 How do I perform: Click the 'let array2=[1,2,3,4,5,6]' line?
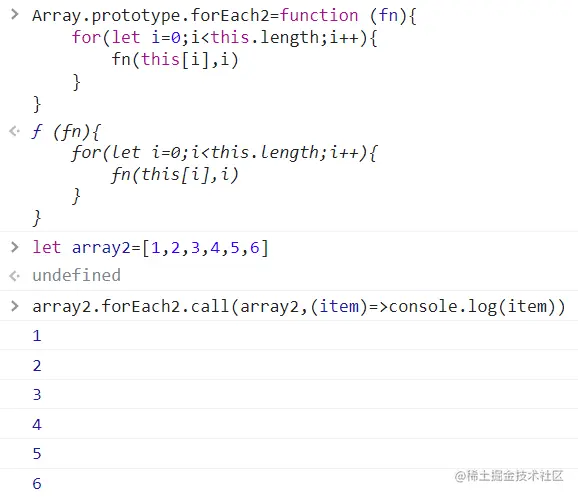150,247
